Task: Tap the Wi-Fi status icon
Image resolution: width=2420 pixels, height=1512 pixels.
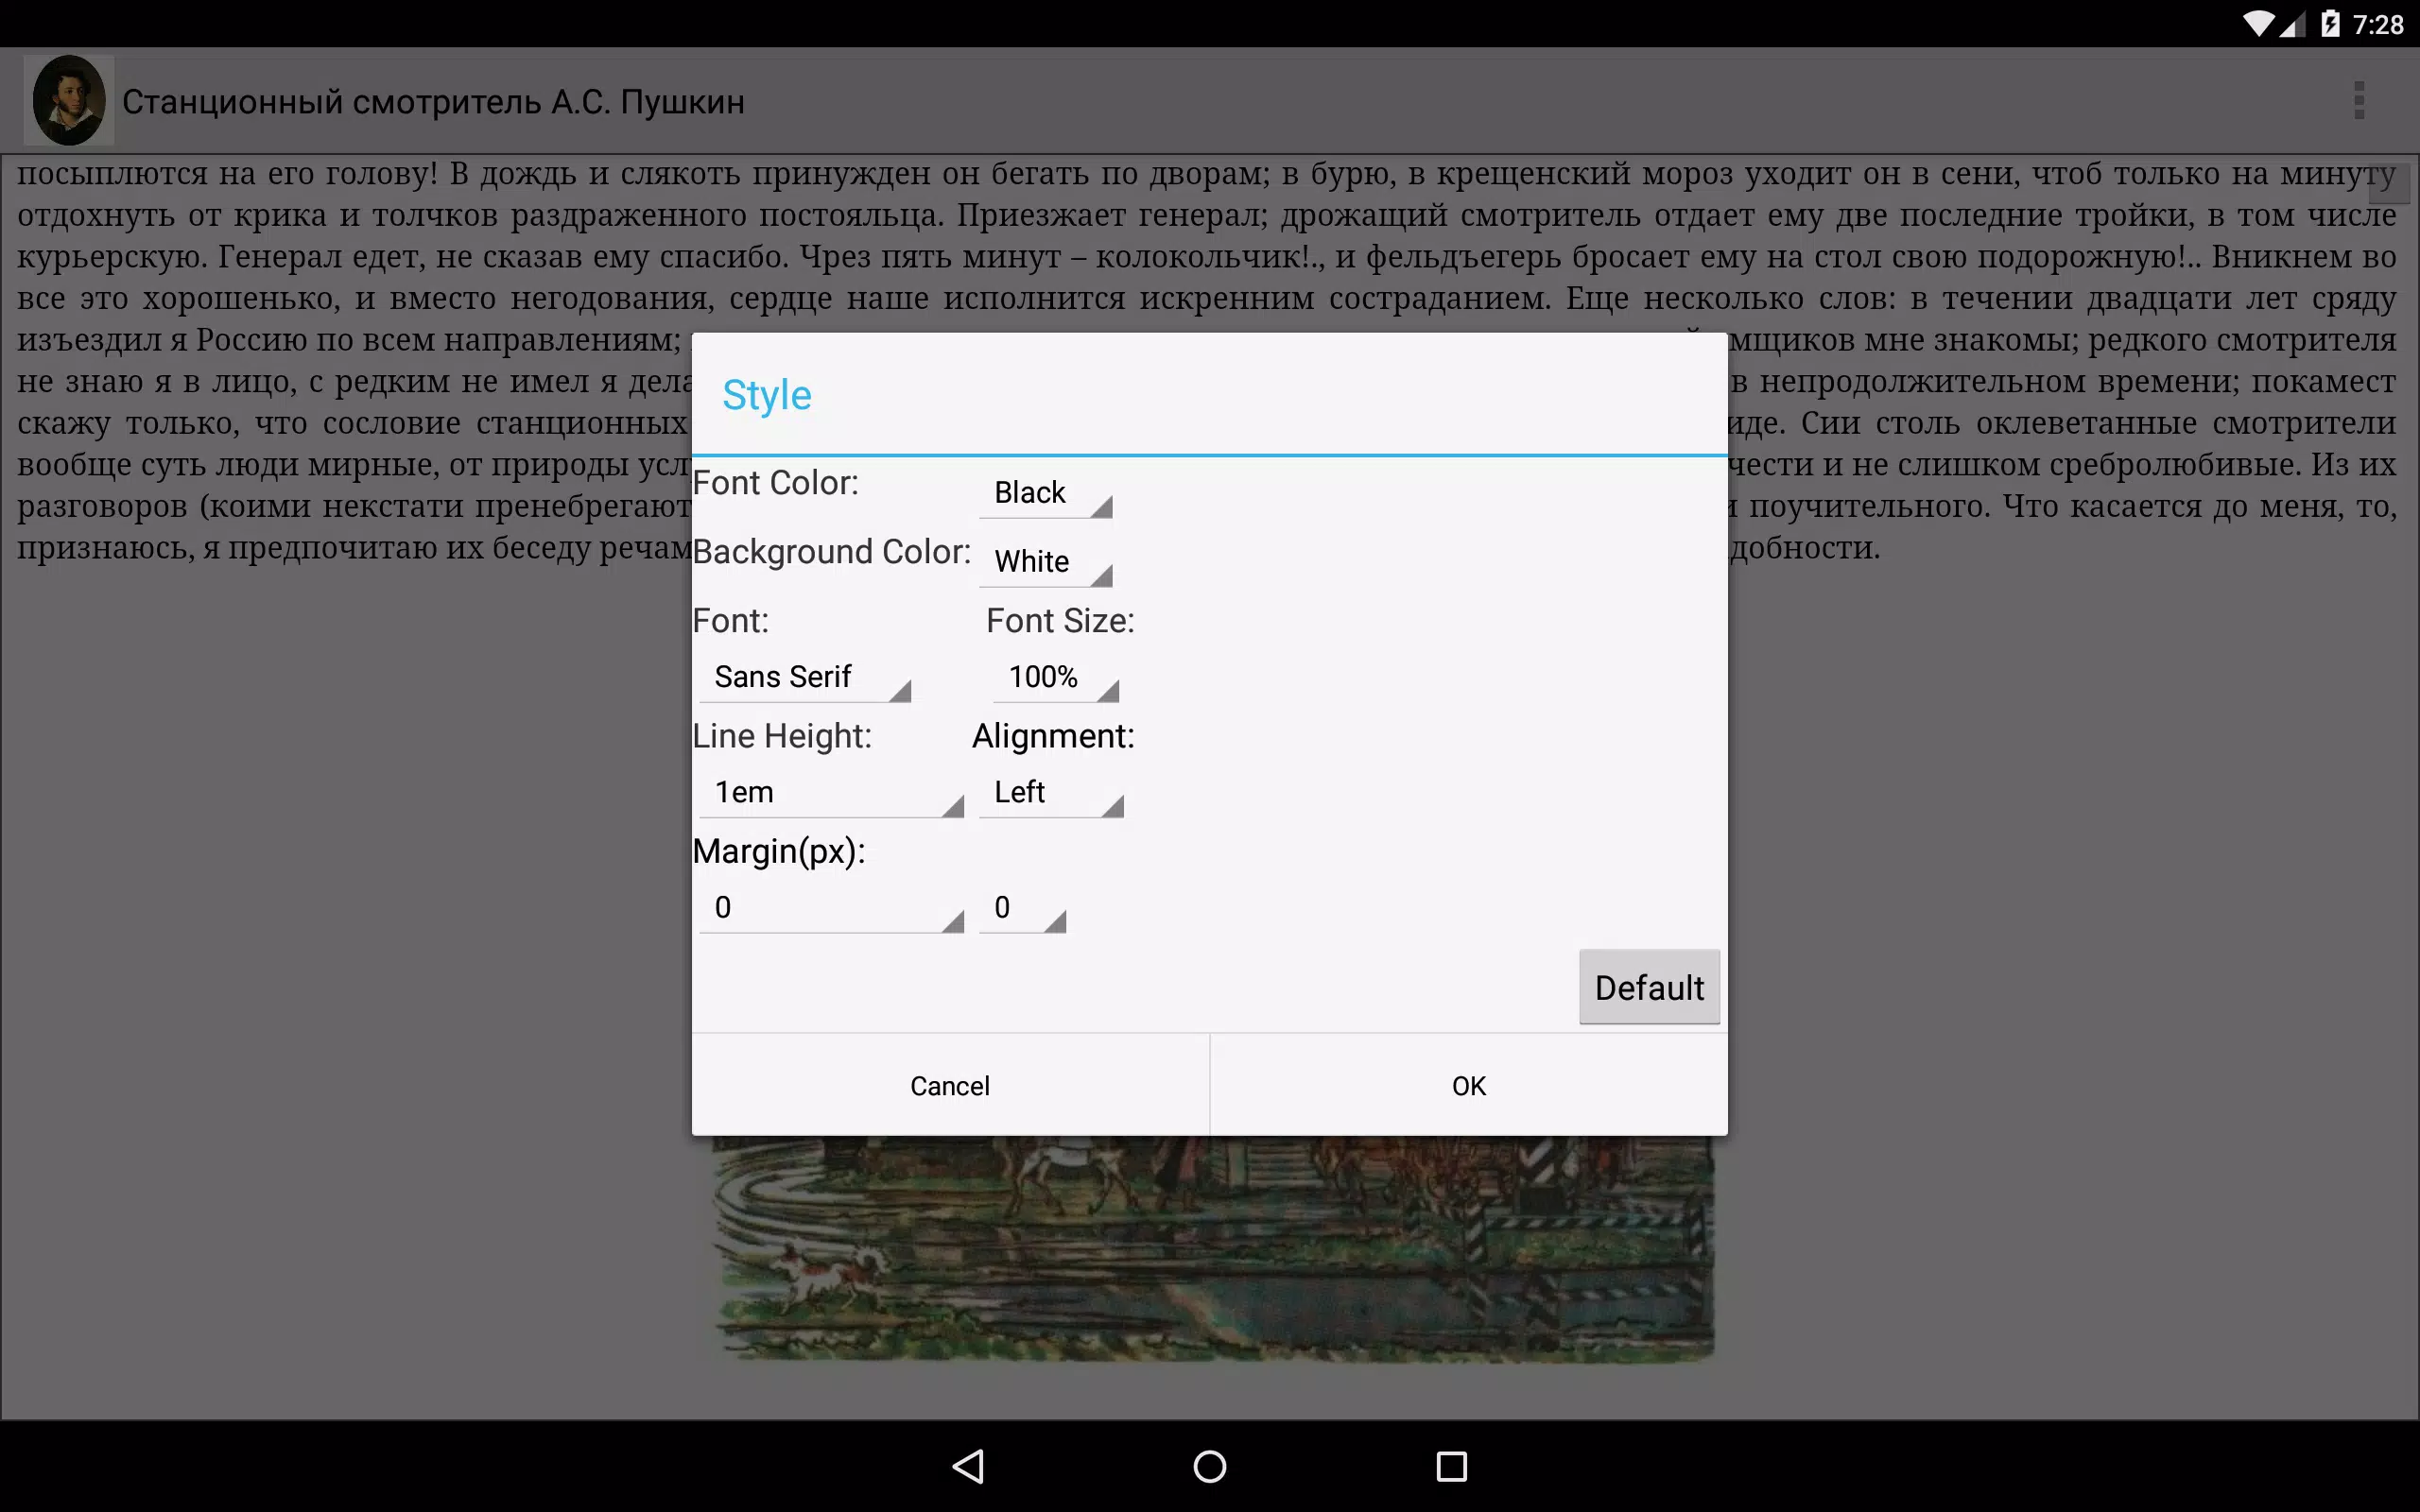Action: tap(2258, 24)
